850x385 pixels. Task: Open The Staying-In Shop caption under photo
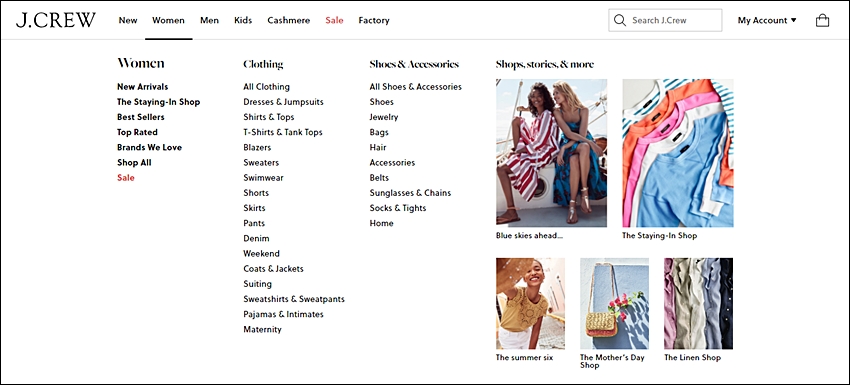point(659,236)
